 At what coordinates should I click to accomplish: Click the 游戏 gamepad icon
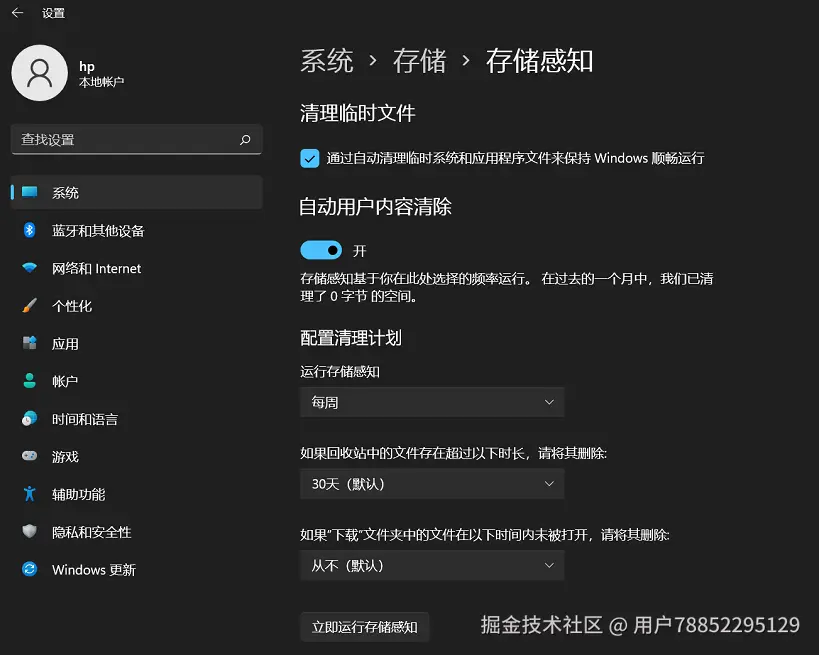[x=29, y=455]
